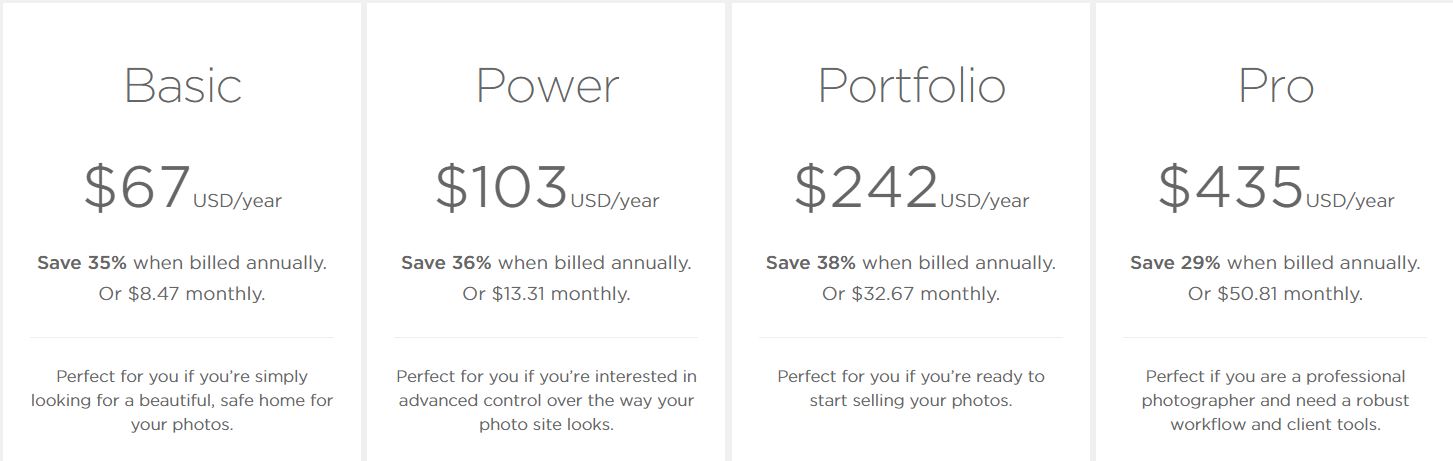The width and height of the screenshot is (1453, 461).
Task: Click the $67 USD/year price
Action: click(182, 188)
